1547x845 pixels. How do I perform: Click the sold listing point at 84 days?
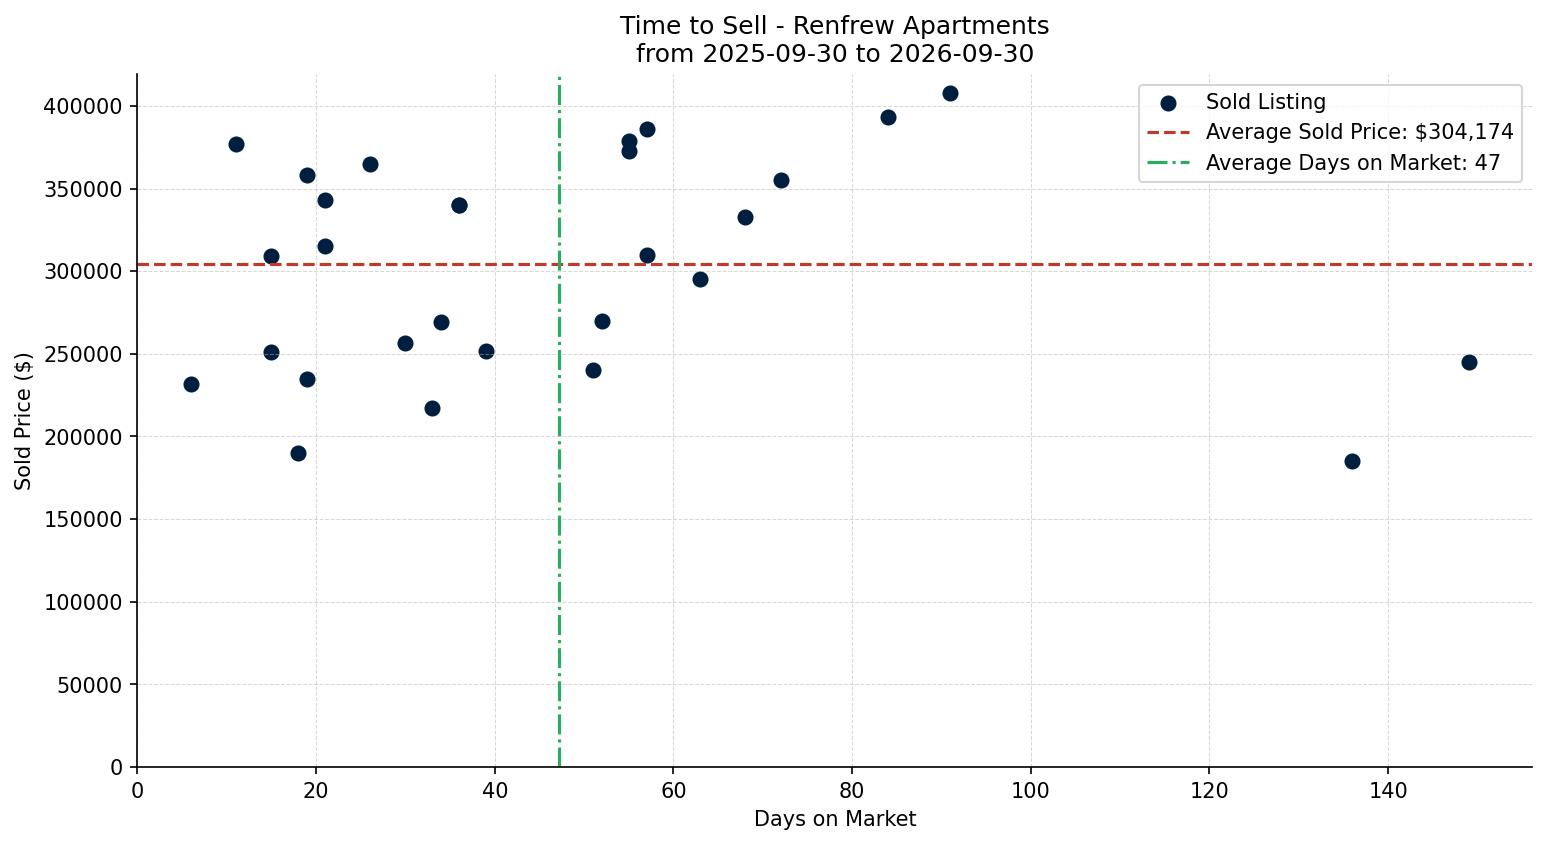(x=888, y=117)
